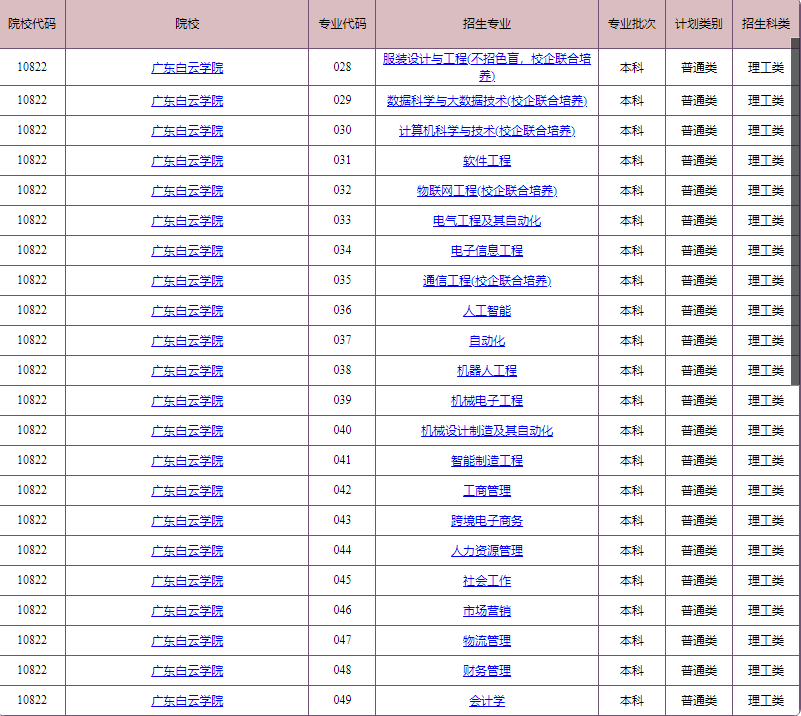Open 广东白云学院 link in row 034
The height and width of the screenshot is (716, 801).
[x=187, y=251]
